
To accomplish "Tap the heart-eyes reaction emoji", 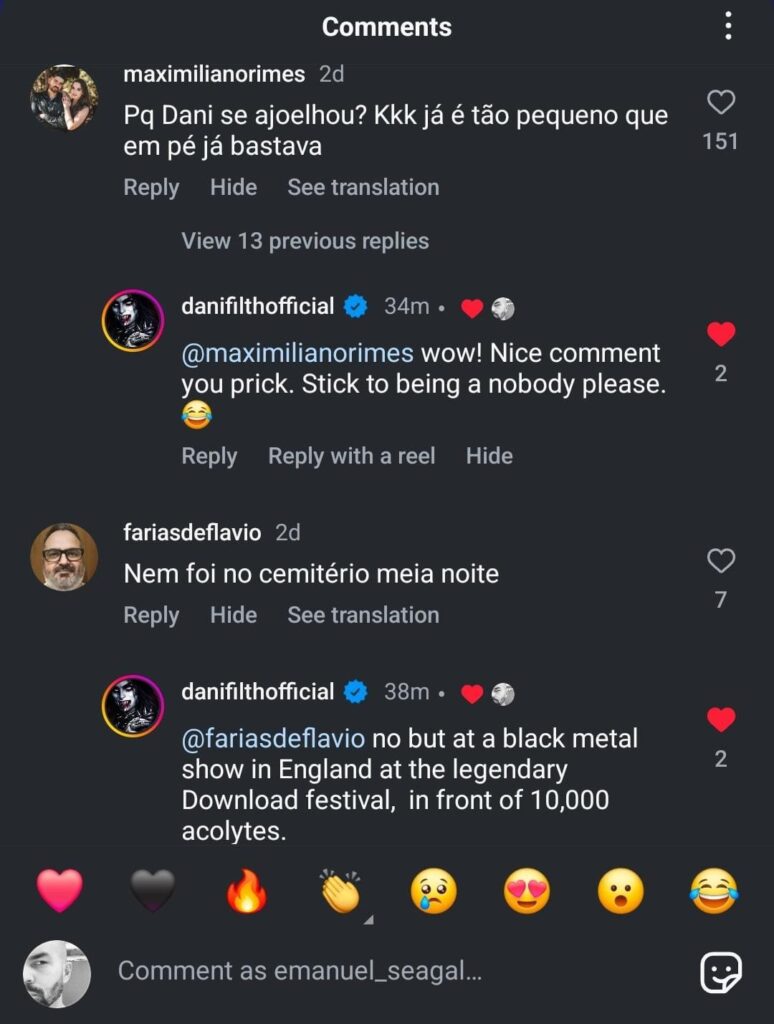I will [526, 890].
